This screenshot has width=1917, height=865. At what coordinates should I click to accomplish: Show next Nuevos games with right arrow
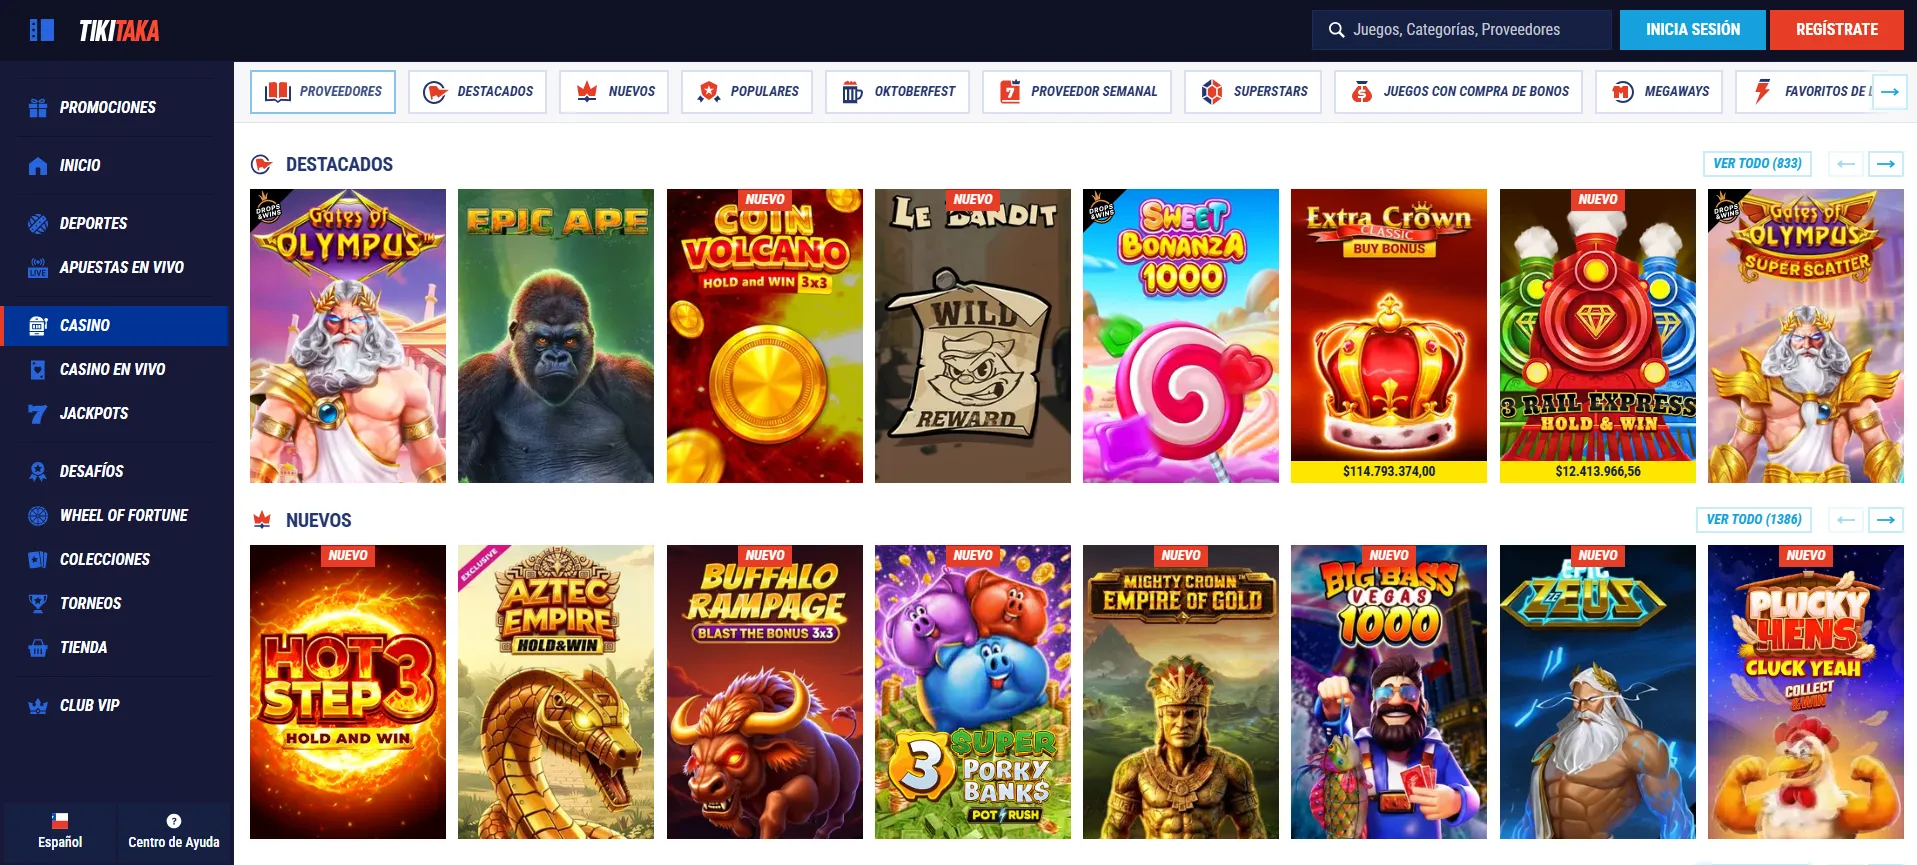(1886, 520)
